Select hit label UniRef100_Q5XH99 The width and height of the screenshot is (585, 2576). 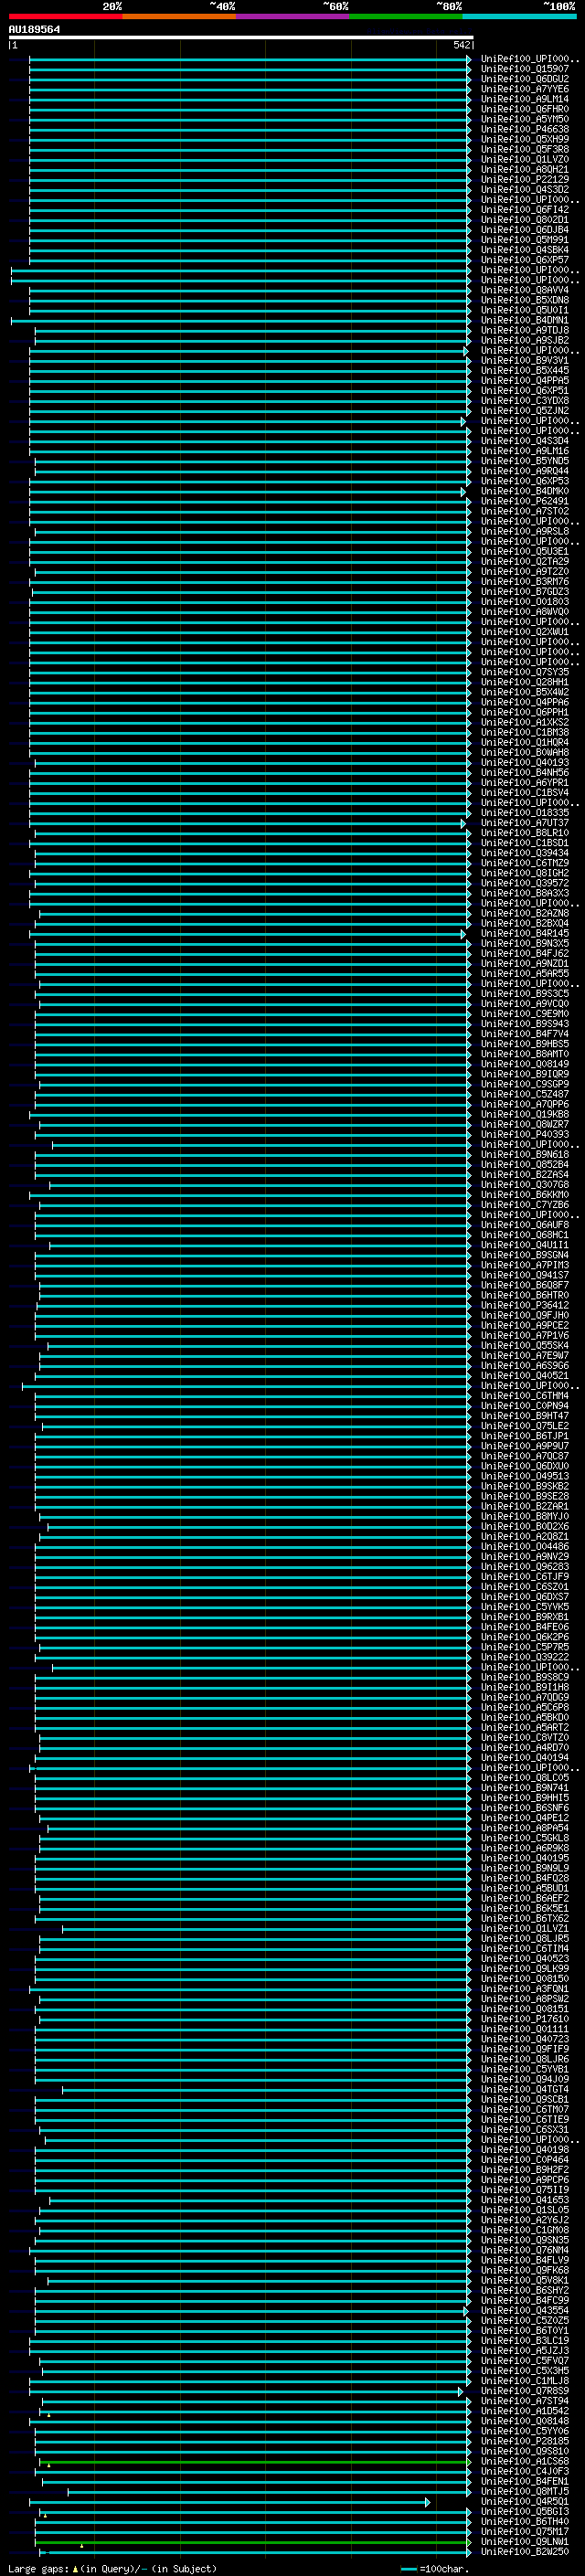pos(525,139)
